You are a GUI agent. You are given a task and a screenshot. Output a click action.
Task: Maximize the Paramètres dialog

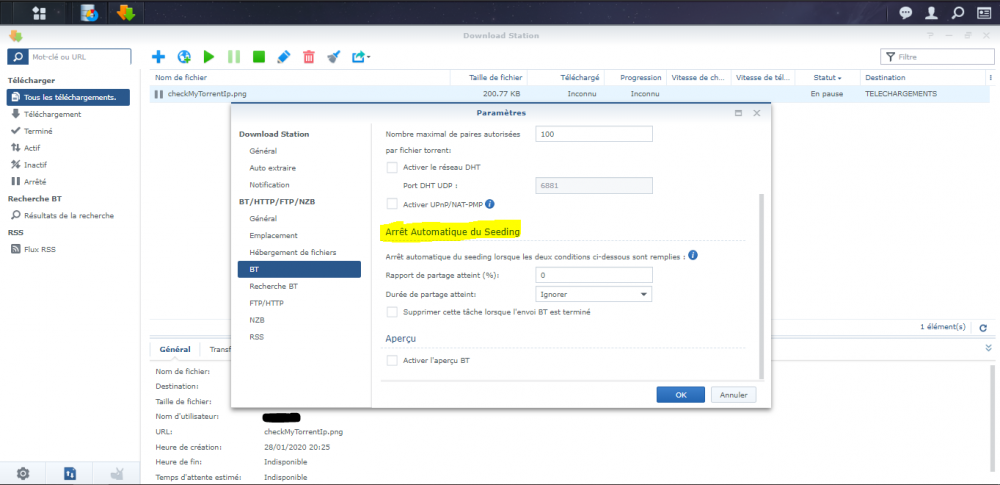[739, 113]
